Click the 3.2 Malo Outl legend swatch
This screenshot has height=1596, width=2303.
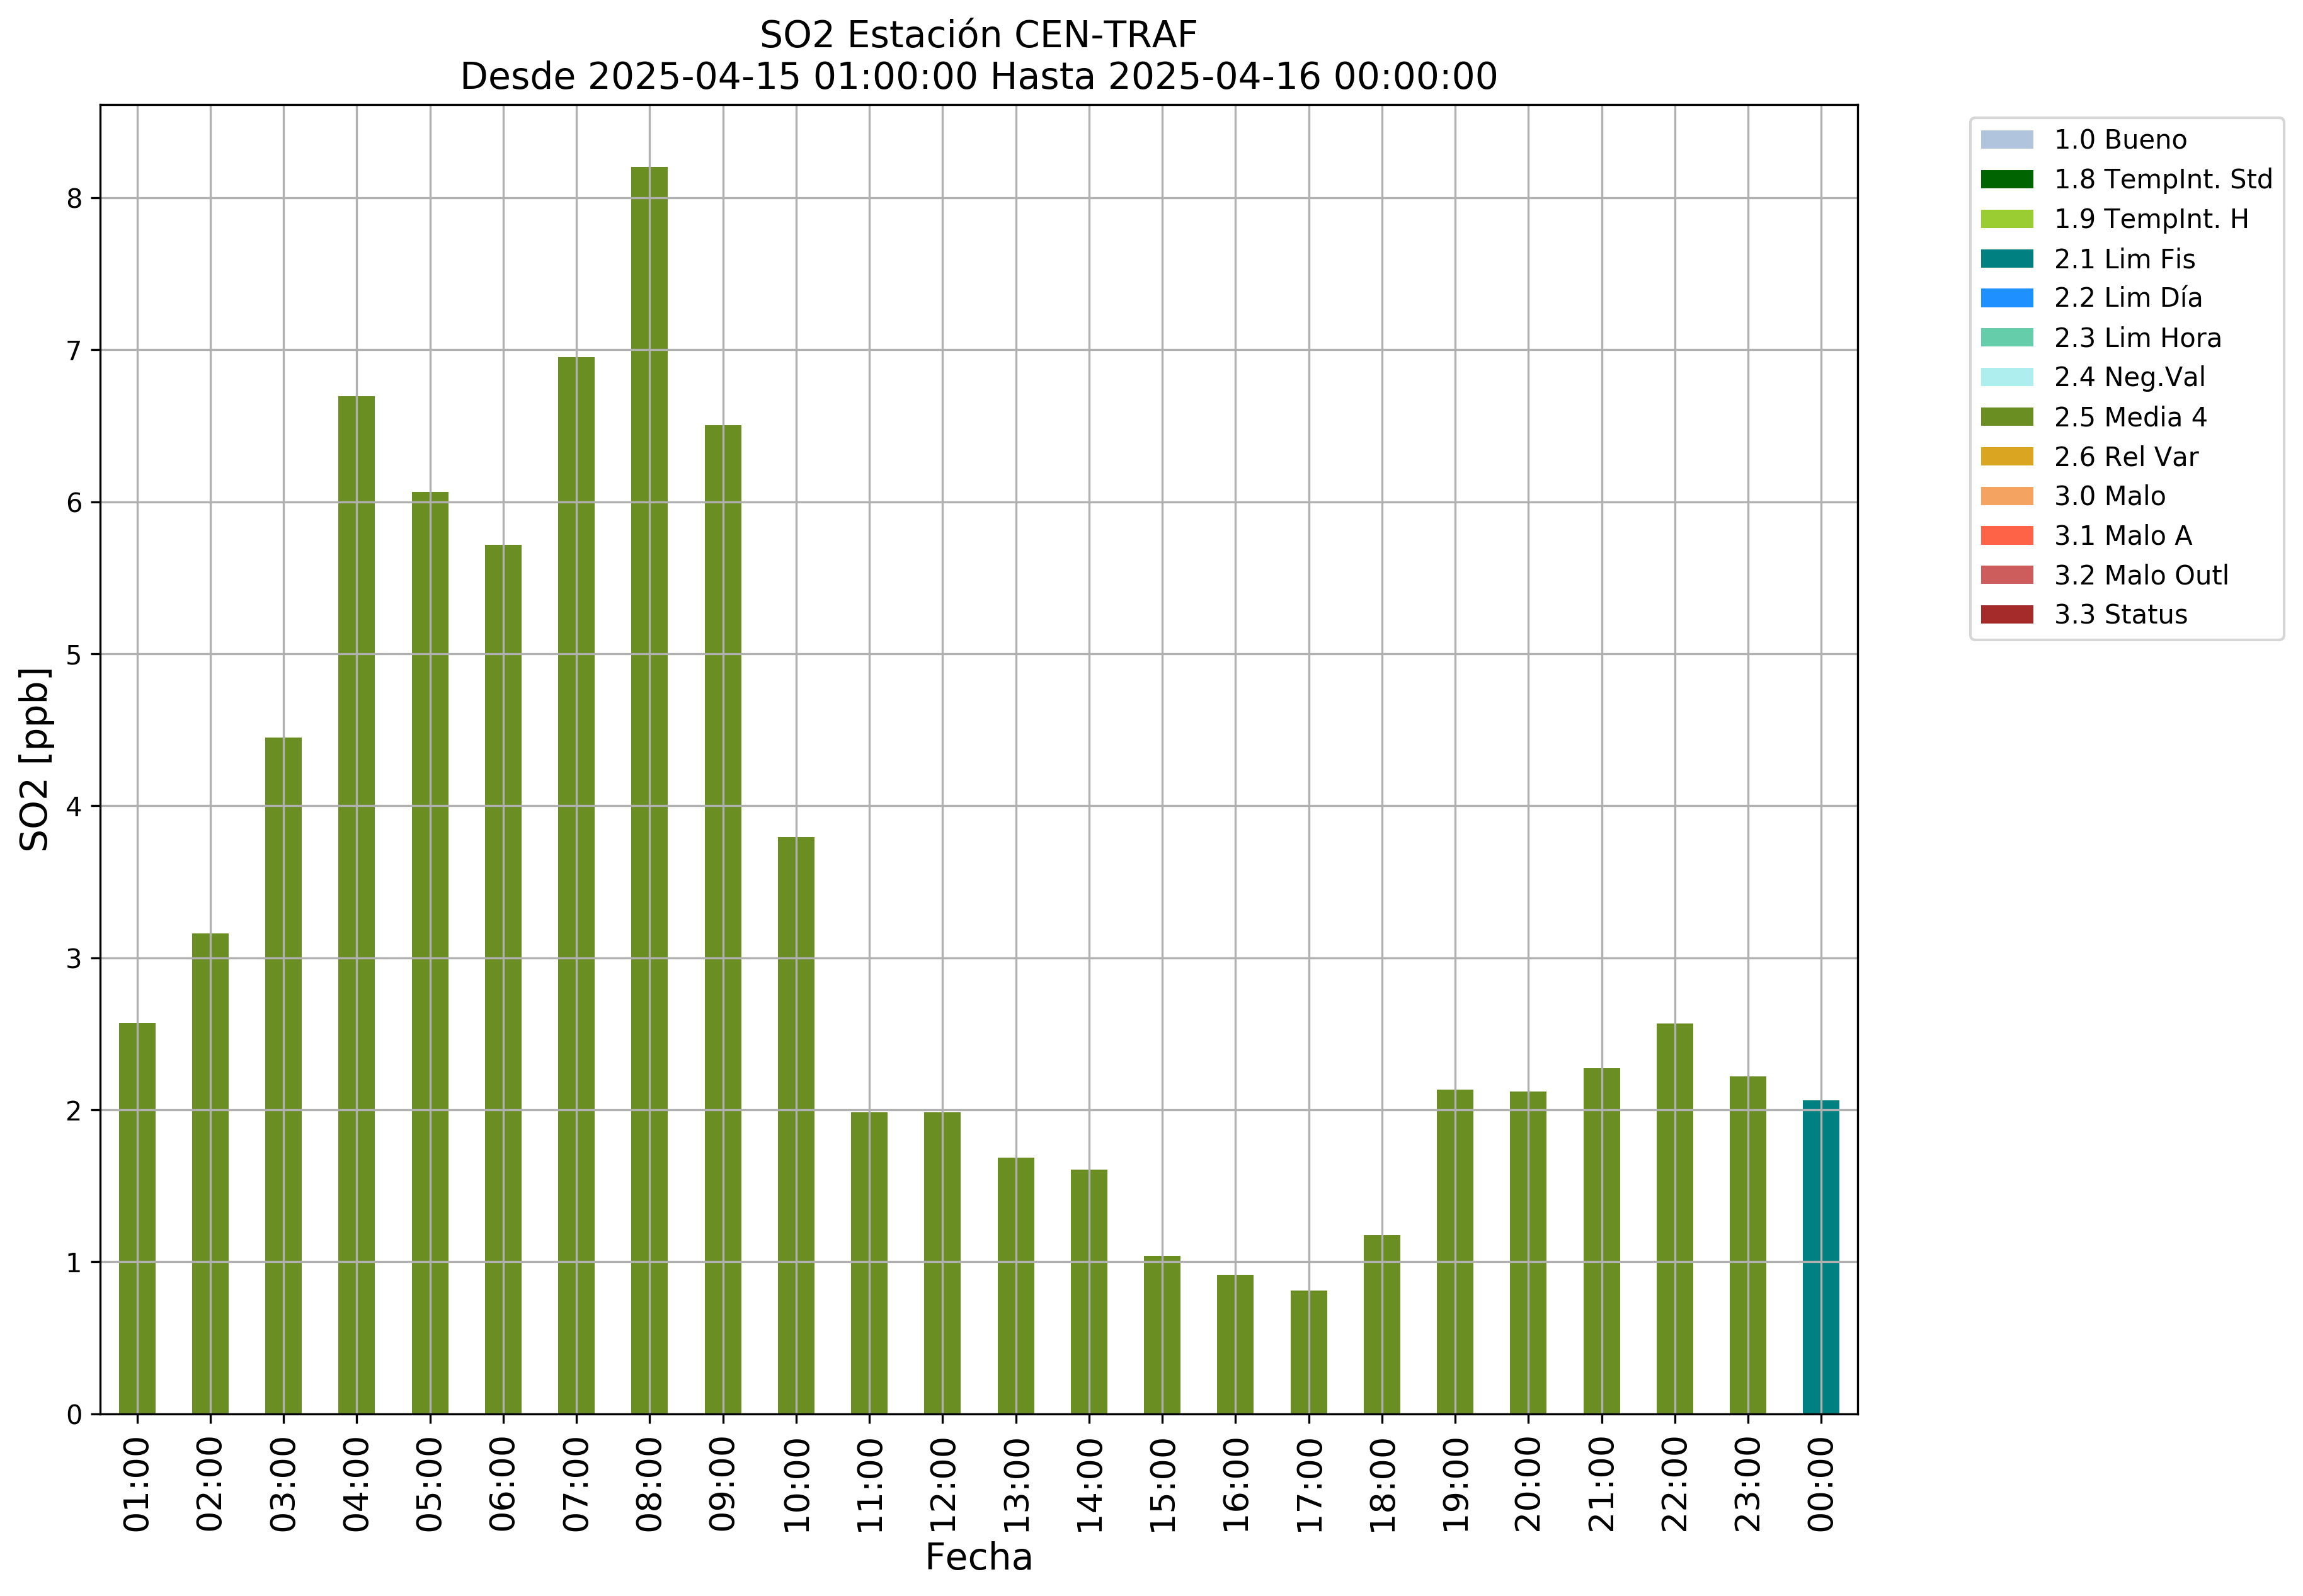tap(2006, 575)
